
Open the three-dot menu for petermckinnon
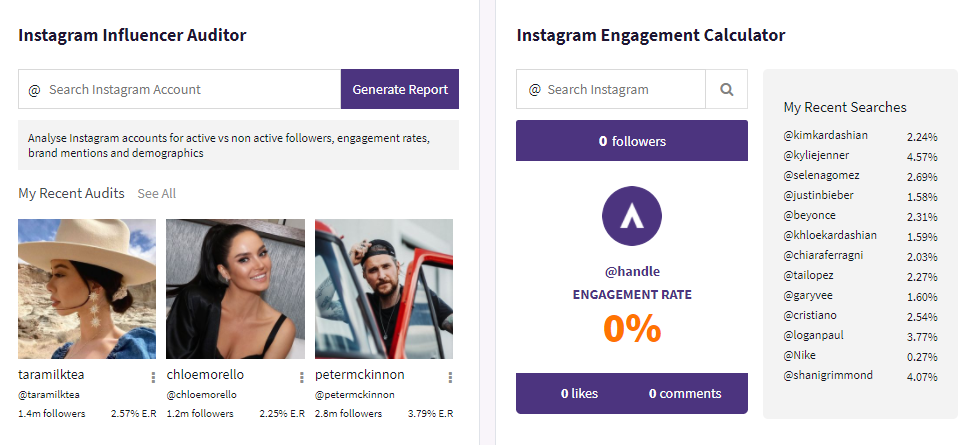coord(450,377)
